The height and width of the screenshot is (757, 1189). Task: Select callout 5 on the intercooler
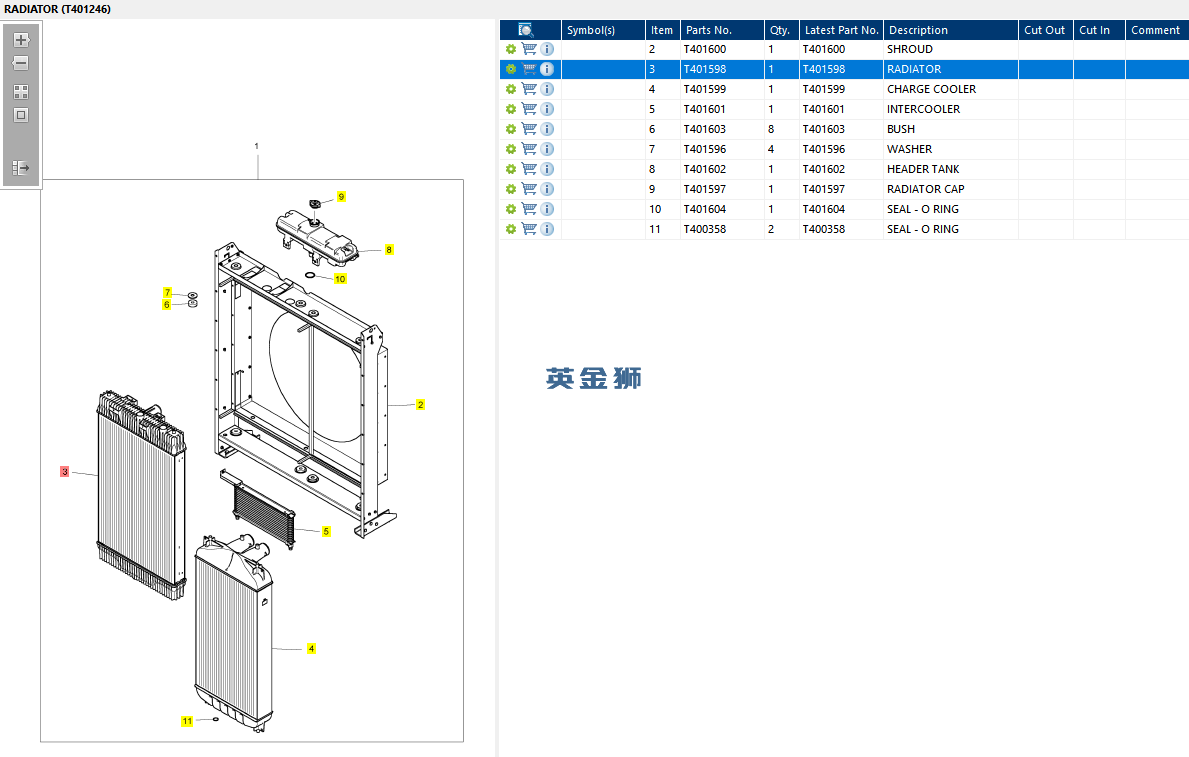326,531
